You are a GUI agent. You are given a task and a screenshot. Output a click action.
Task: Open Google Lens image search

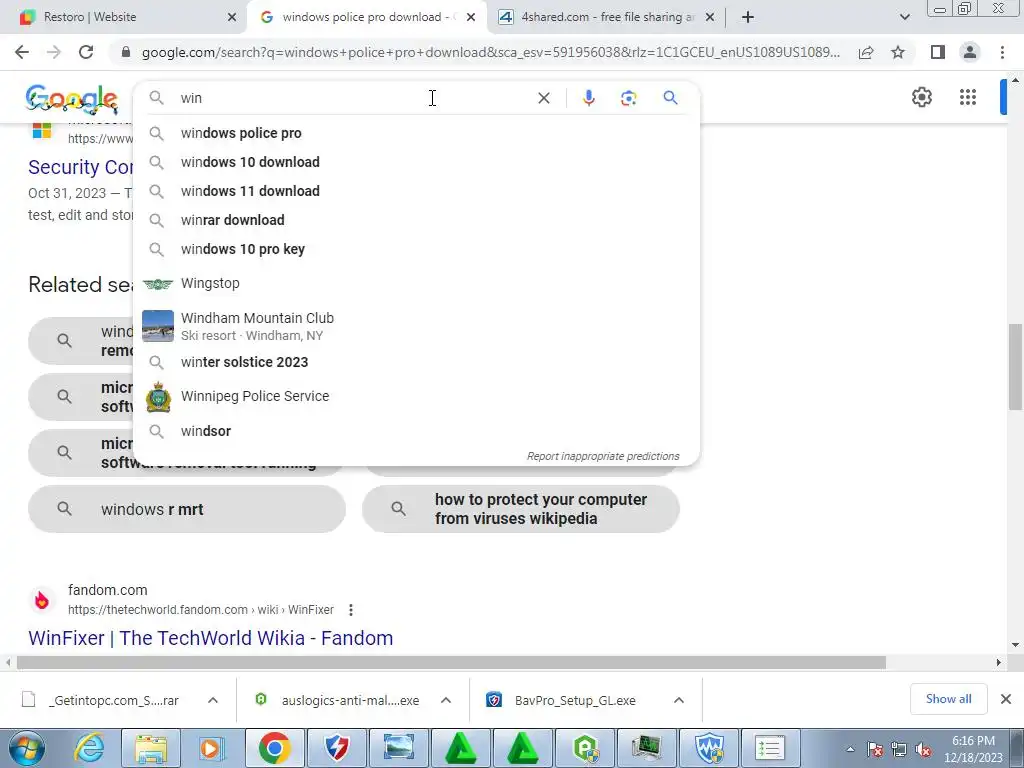(628, 98)
